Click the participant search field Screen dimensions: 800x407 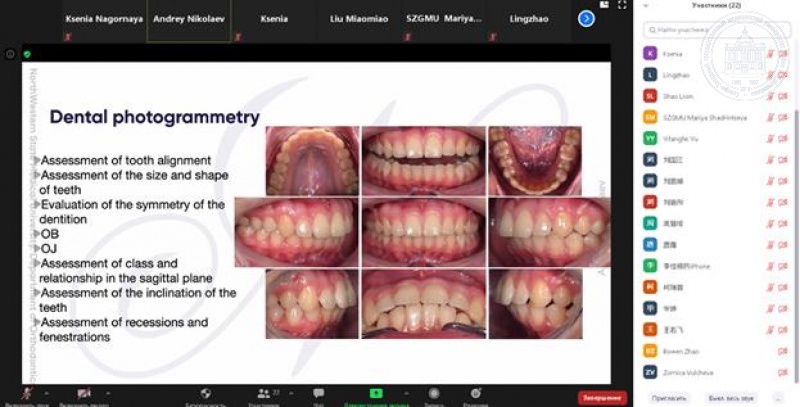point(717,30)
